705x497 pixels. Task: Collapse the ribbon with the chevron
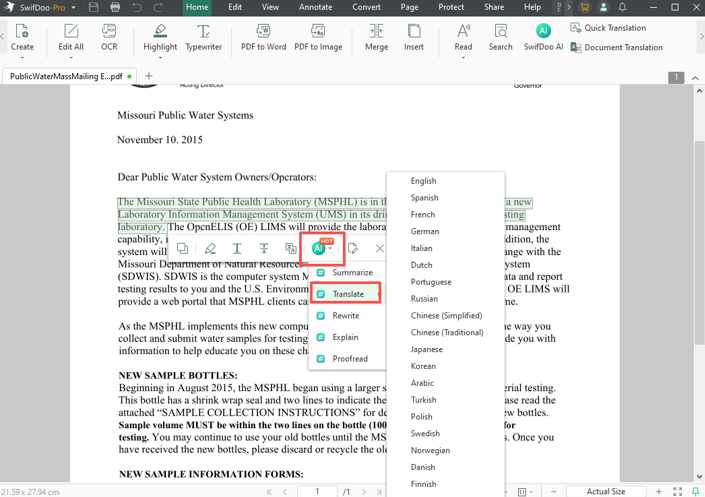click(695, 78)
